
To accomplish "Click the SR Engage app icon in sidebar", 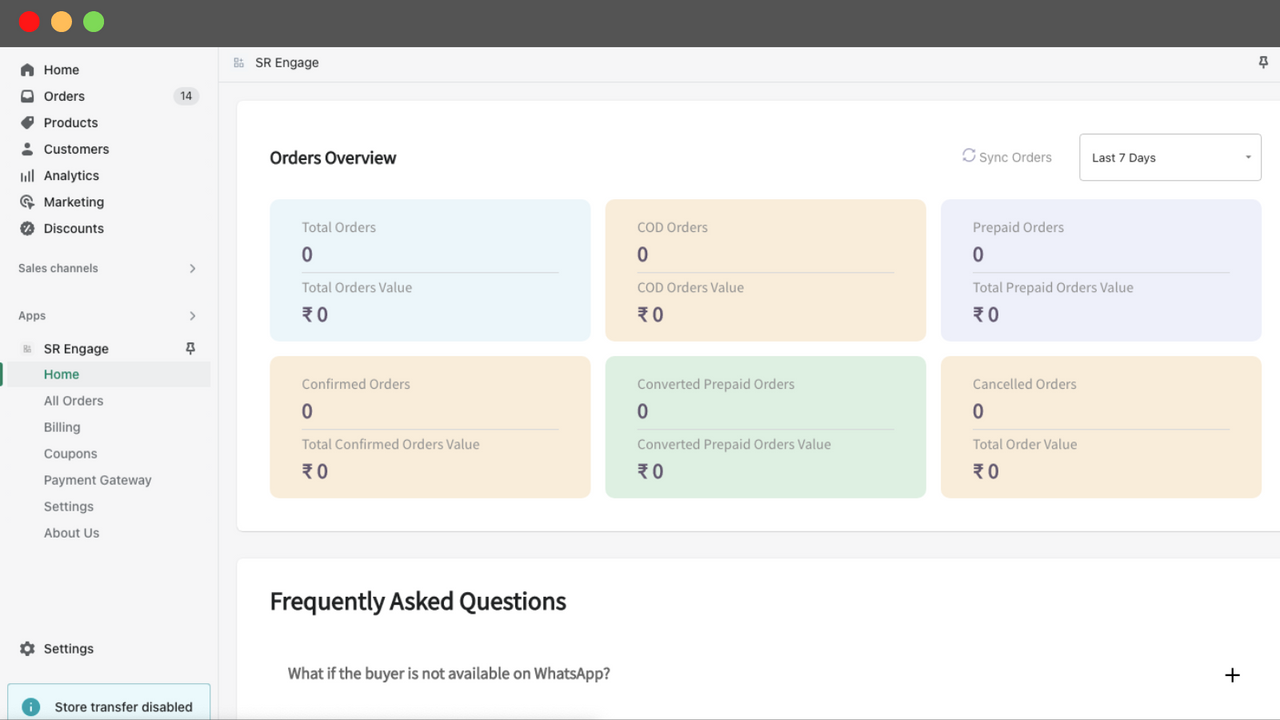I will click(27, 349).
